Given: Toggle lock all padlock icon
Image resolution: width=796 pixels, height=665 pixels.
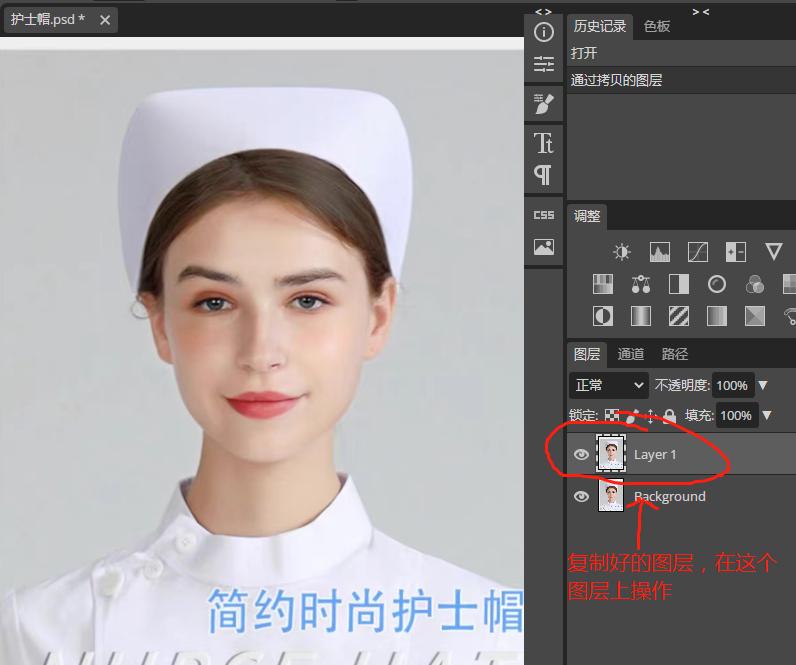Looking at the screenshot, I should 670,416.
